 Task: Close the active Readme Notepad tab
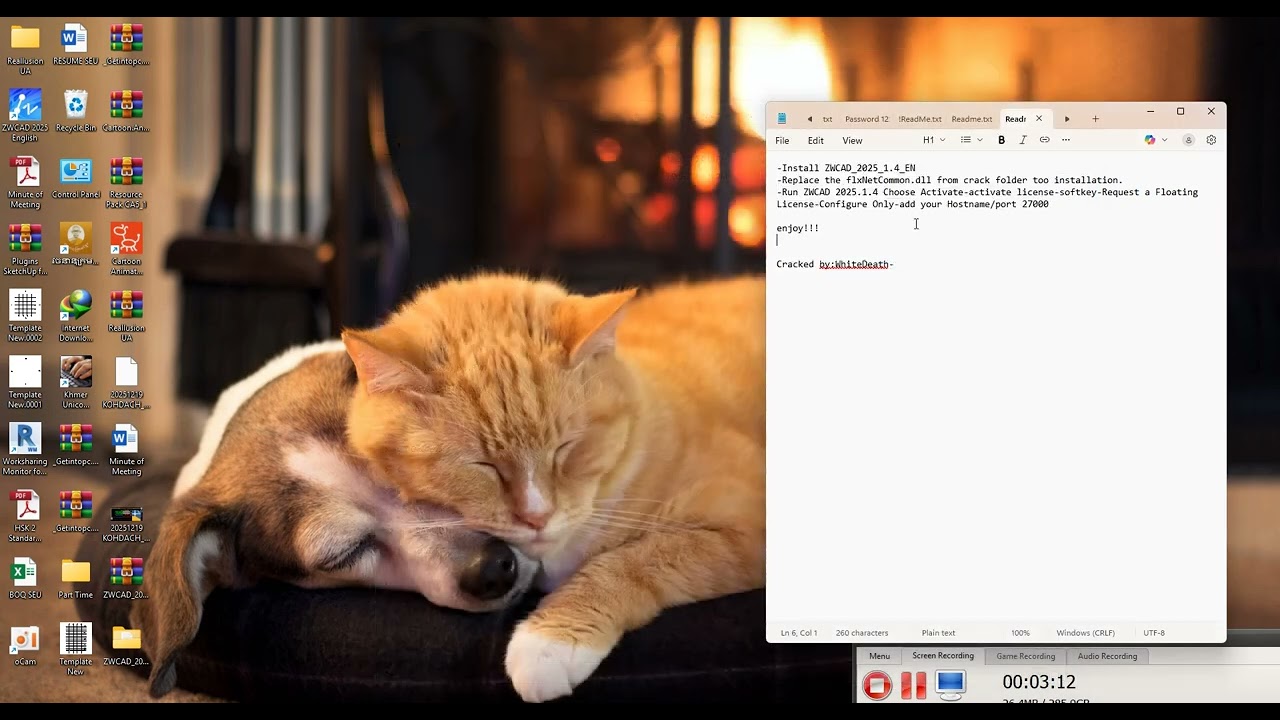(1038, 119)
